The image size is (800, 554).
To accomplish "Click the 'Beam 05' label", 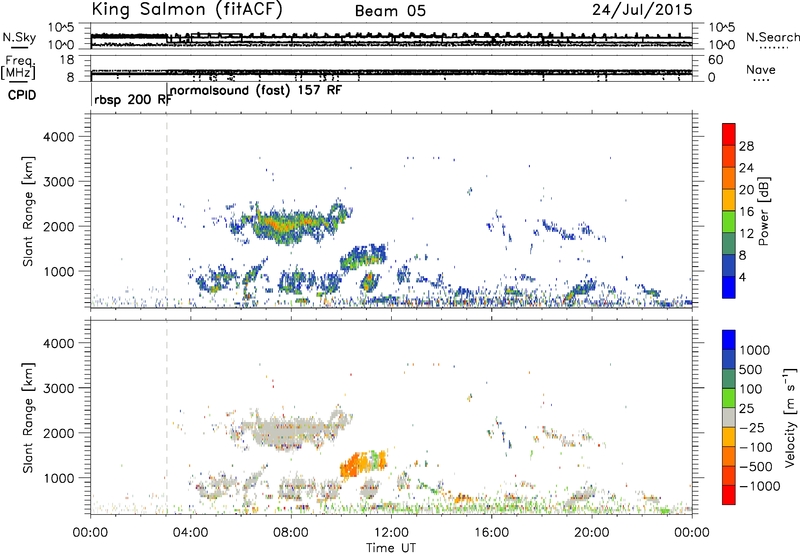I will point(390,11).
